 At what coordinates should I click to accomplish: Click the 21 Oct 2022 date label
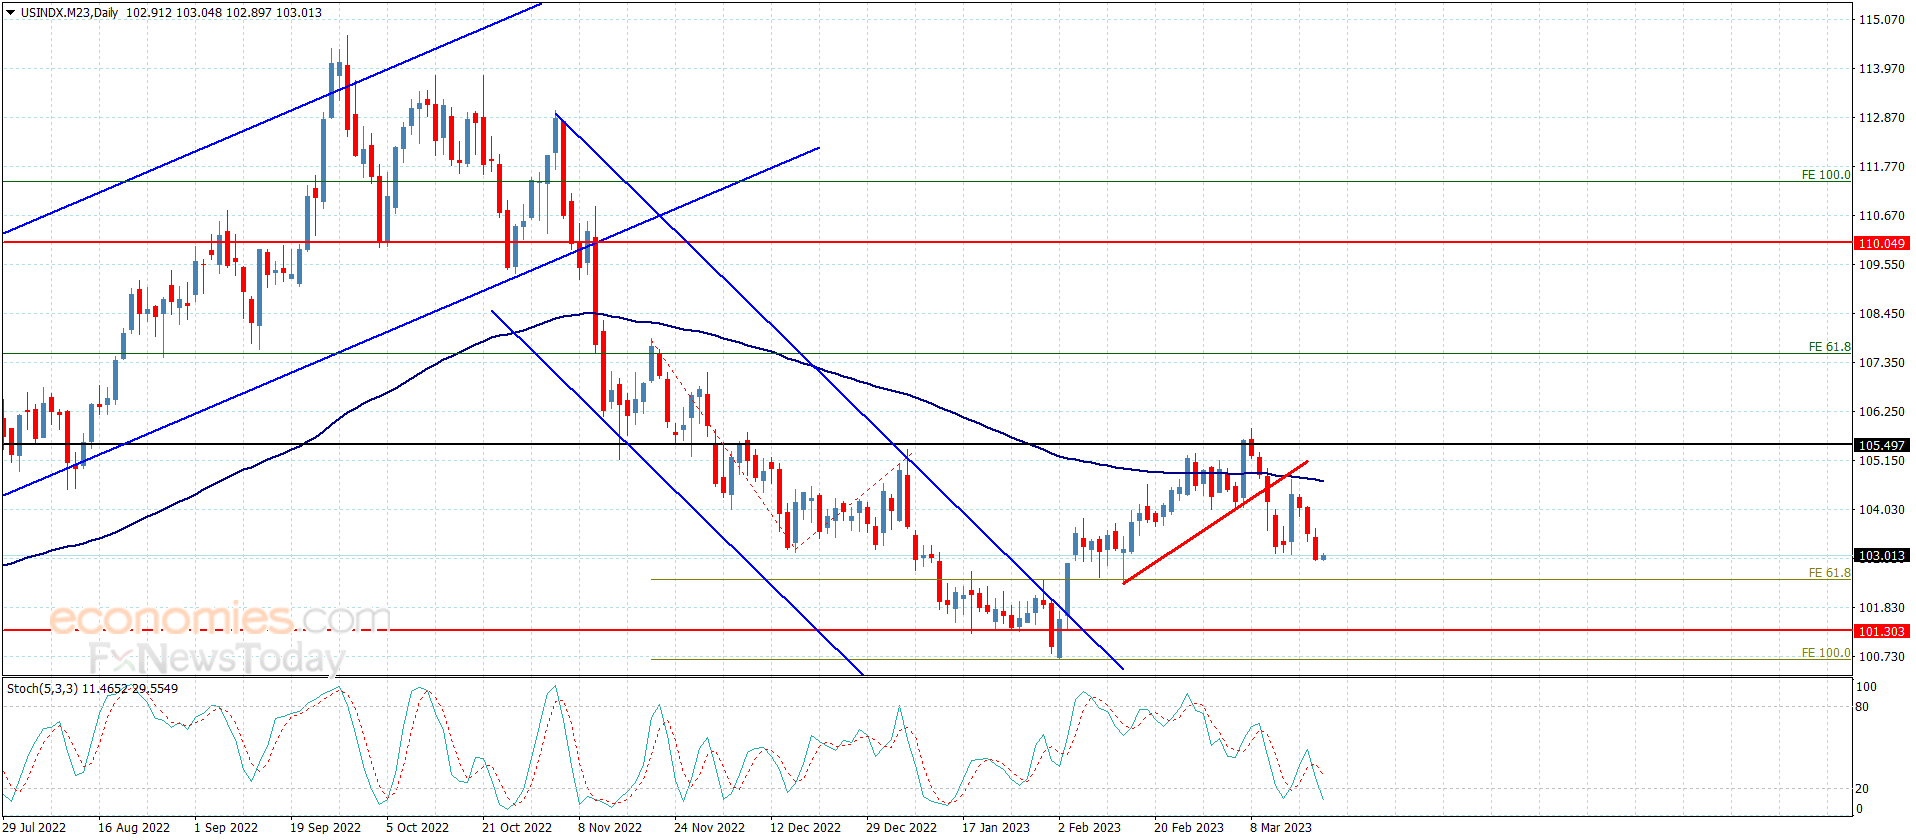(517, 827)
